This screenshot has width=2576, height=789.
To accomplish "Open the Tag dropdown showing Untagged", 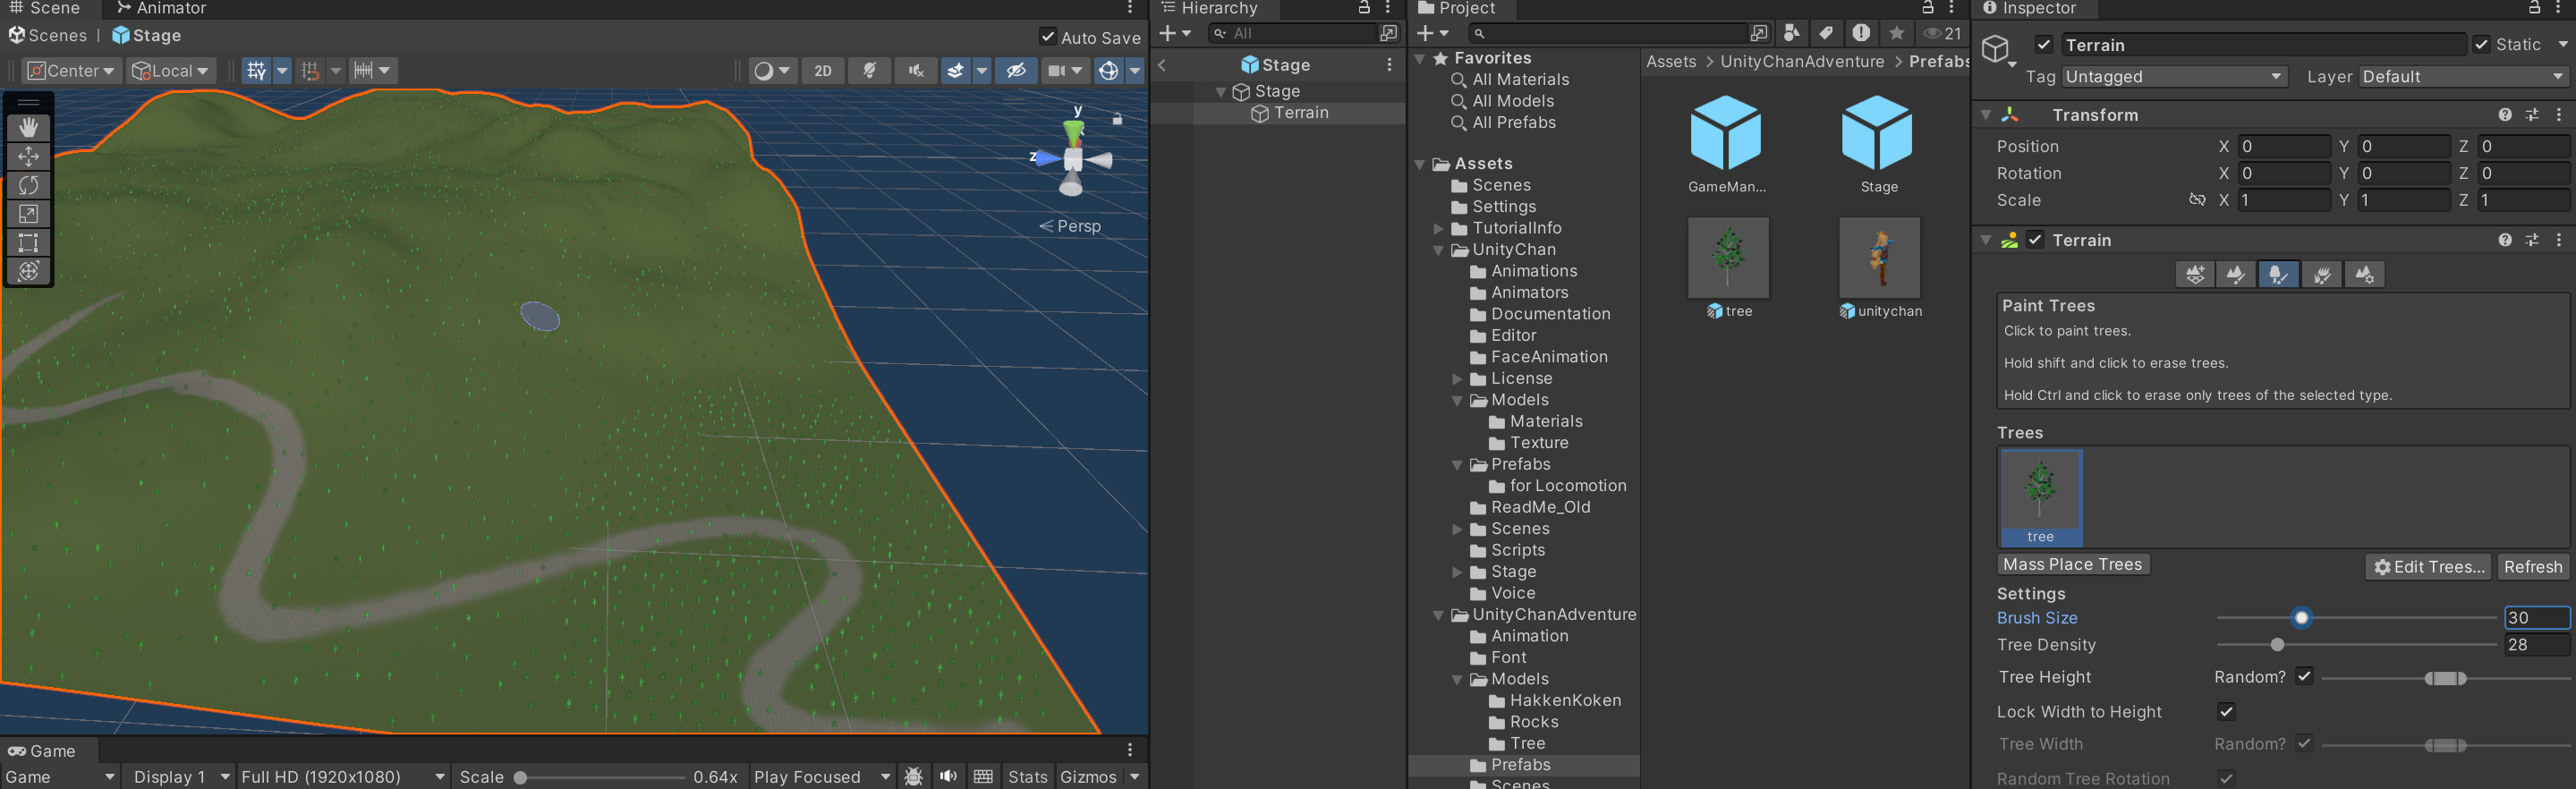I will point(2173,77).
